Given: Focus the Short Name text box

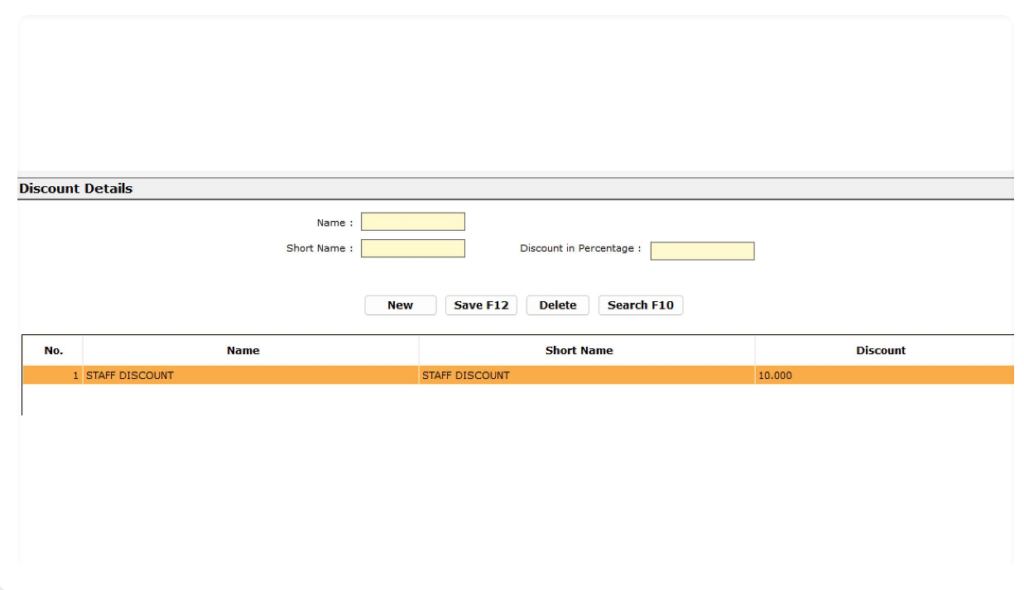Looking at the screenshot, I should pyautogui.click(x=412, y=248).
